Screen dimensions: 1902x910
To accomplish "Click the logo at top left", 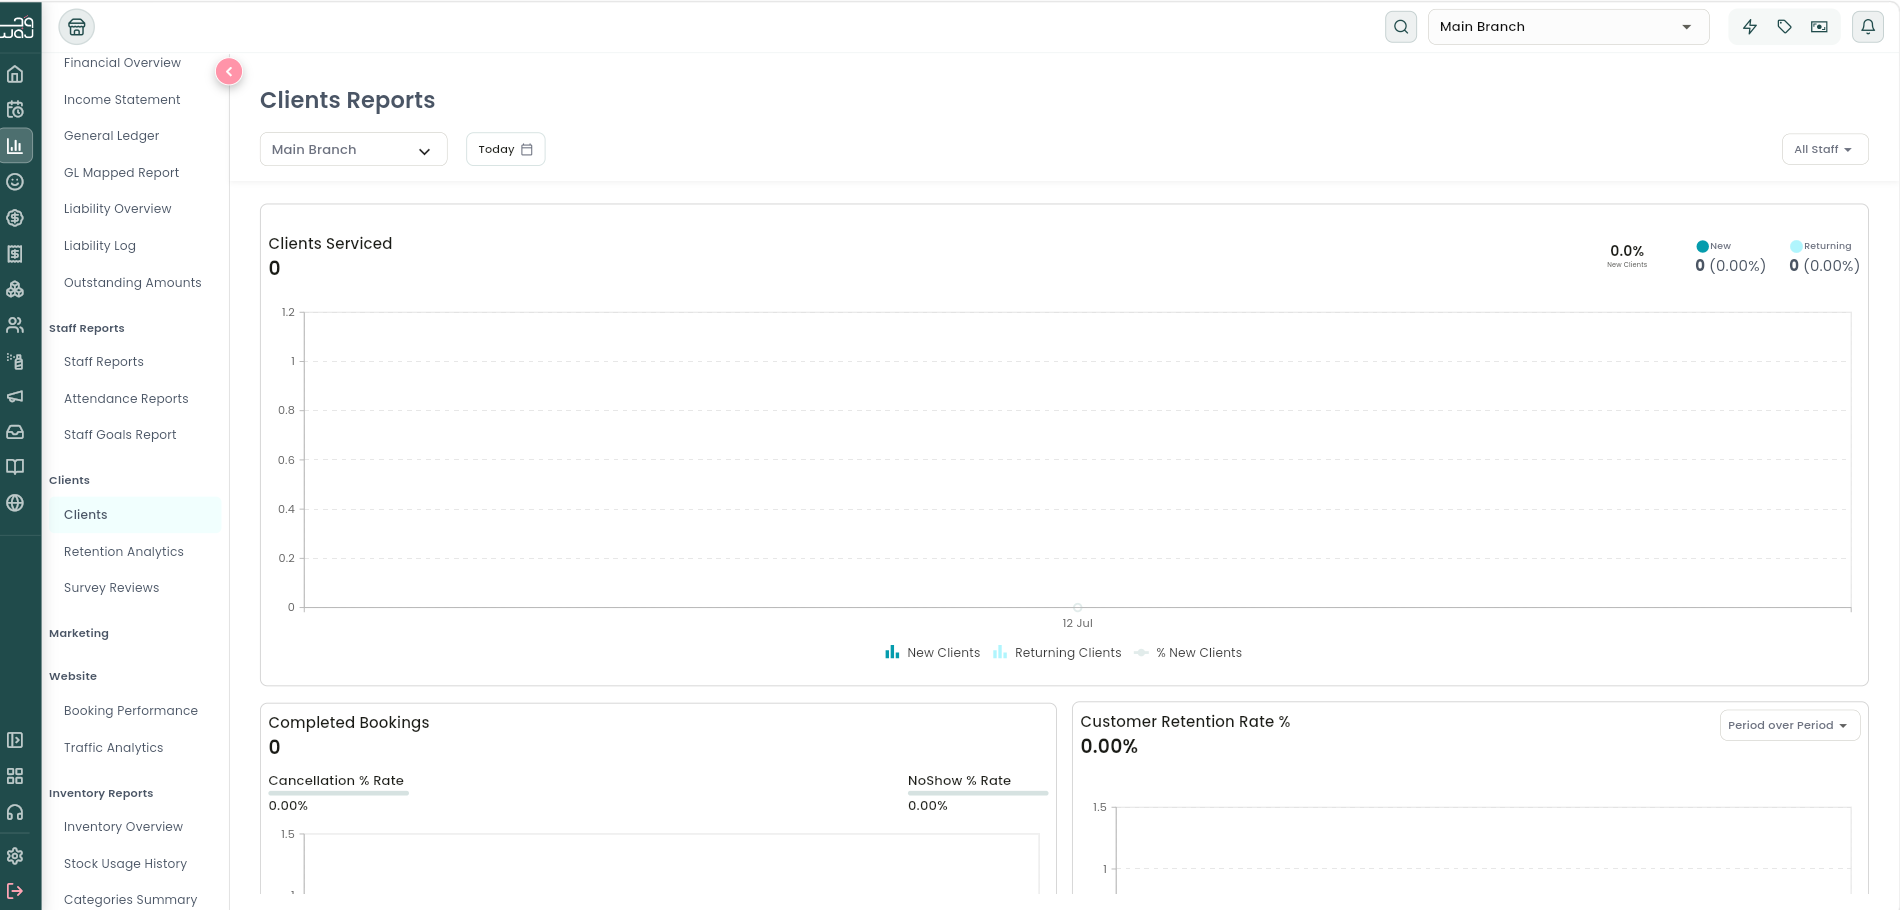I will (x=18, y=27).
